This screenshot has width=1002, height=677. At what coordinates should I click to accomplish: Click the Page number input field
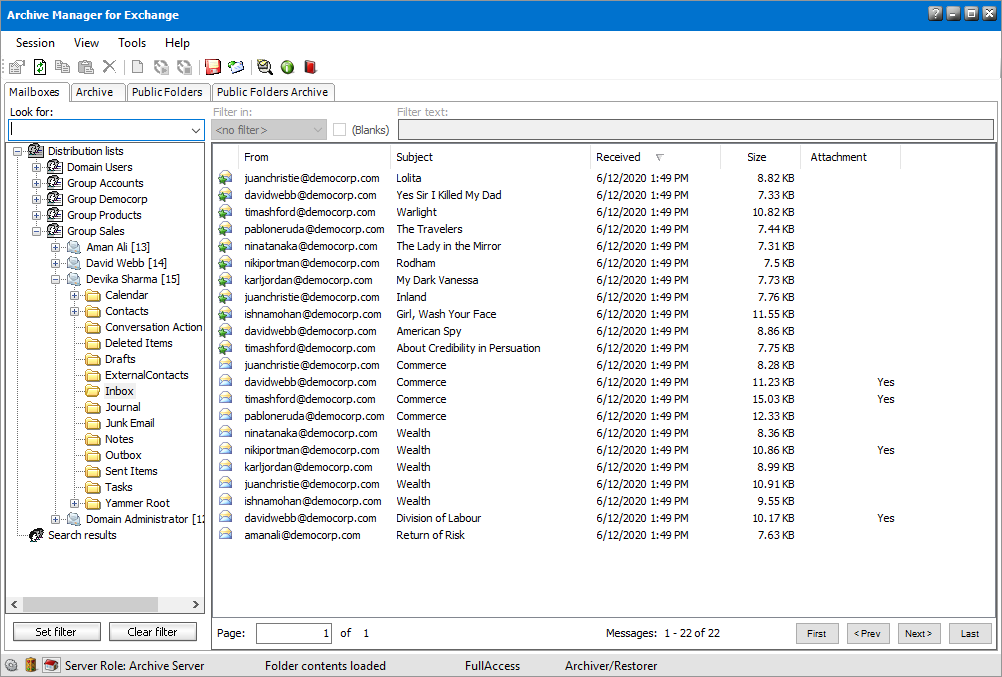tap(294, 634)
